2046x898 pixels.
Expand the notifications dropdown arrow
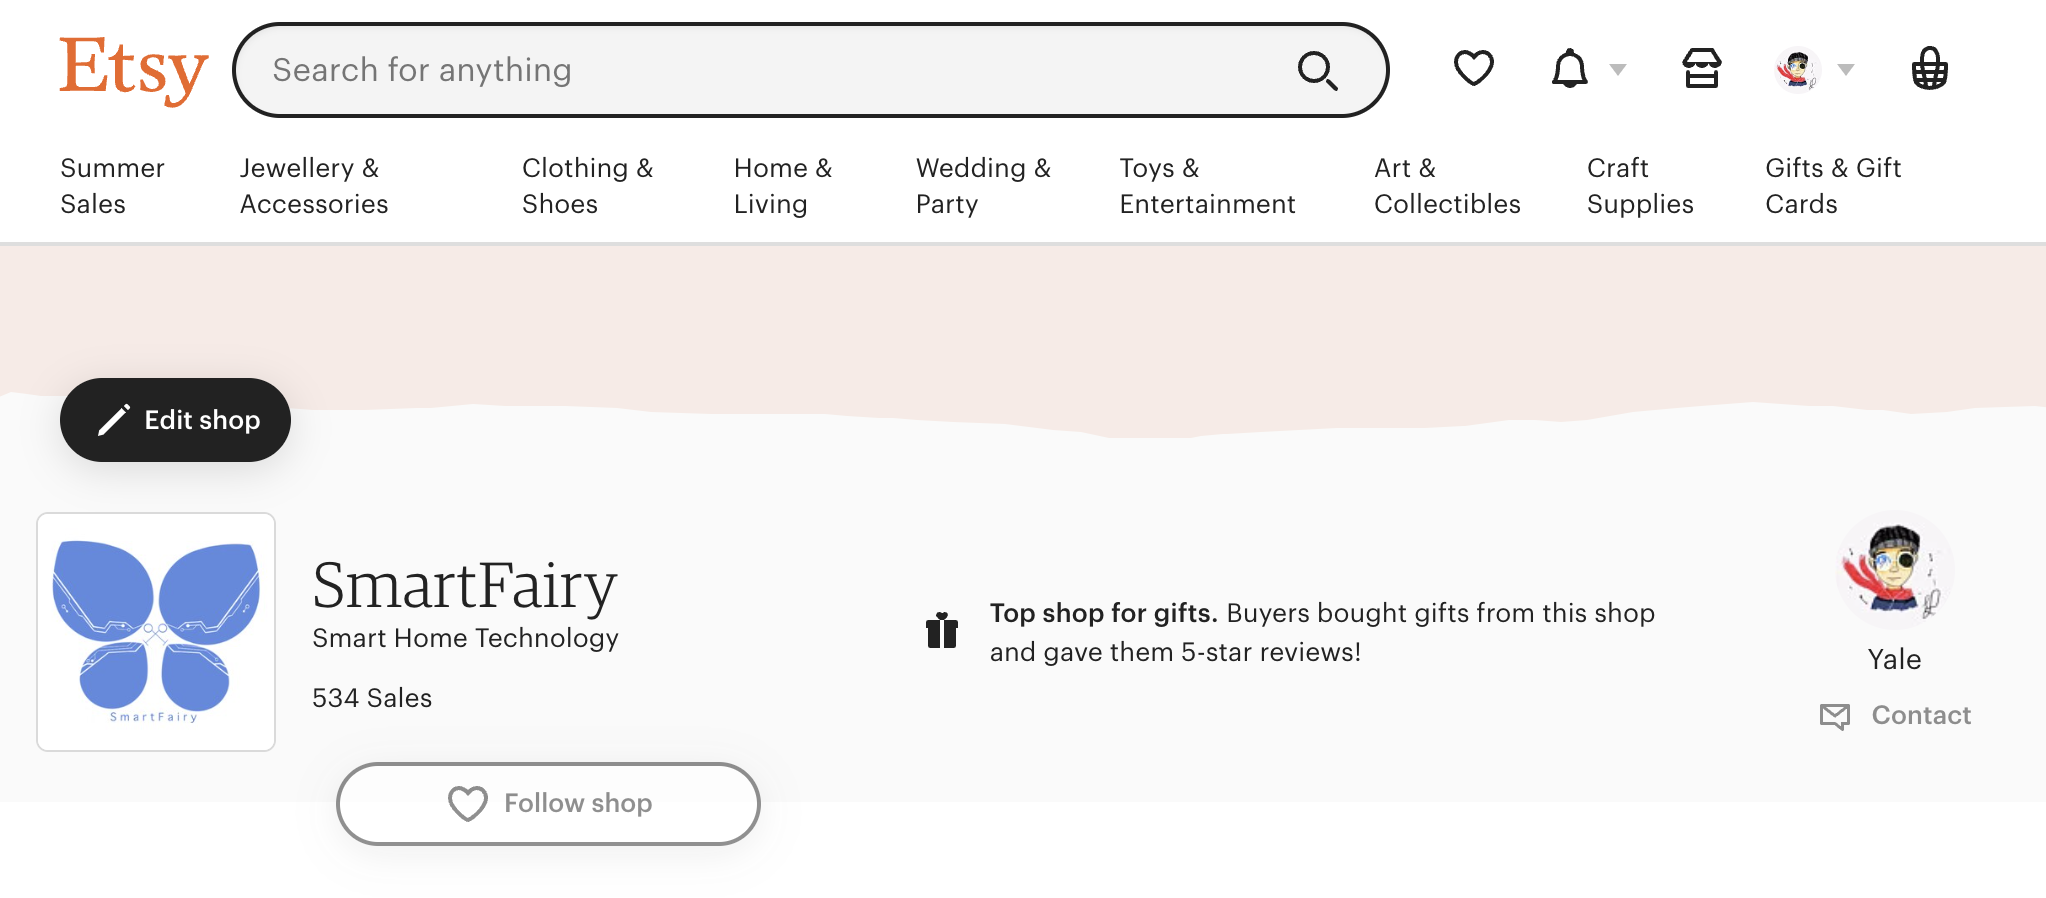pos(1618,70)
